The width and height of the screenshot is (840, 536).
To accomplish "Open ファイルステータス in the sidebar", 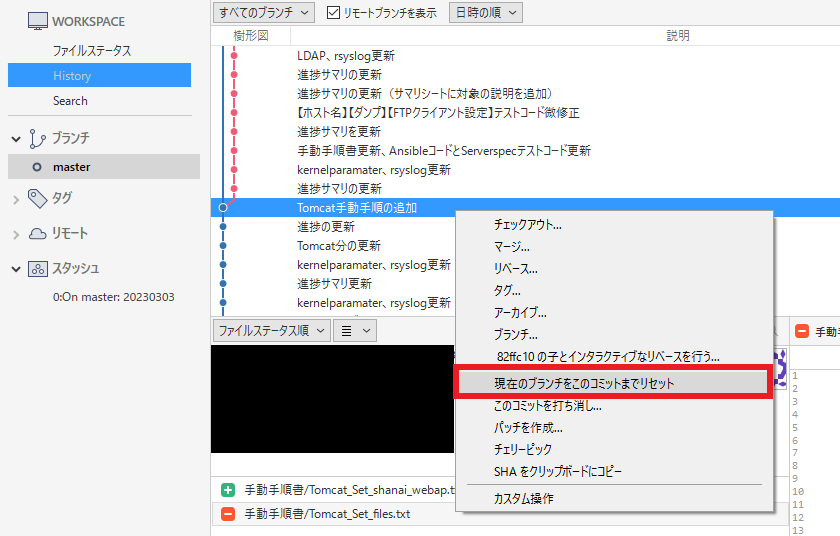I will (x=92, y=51).
